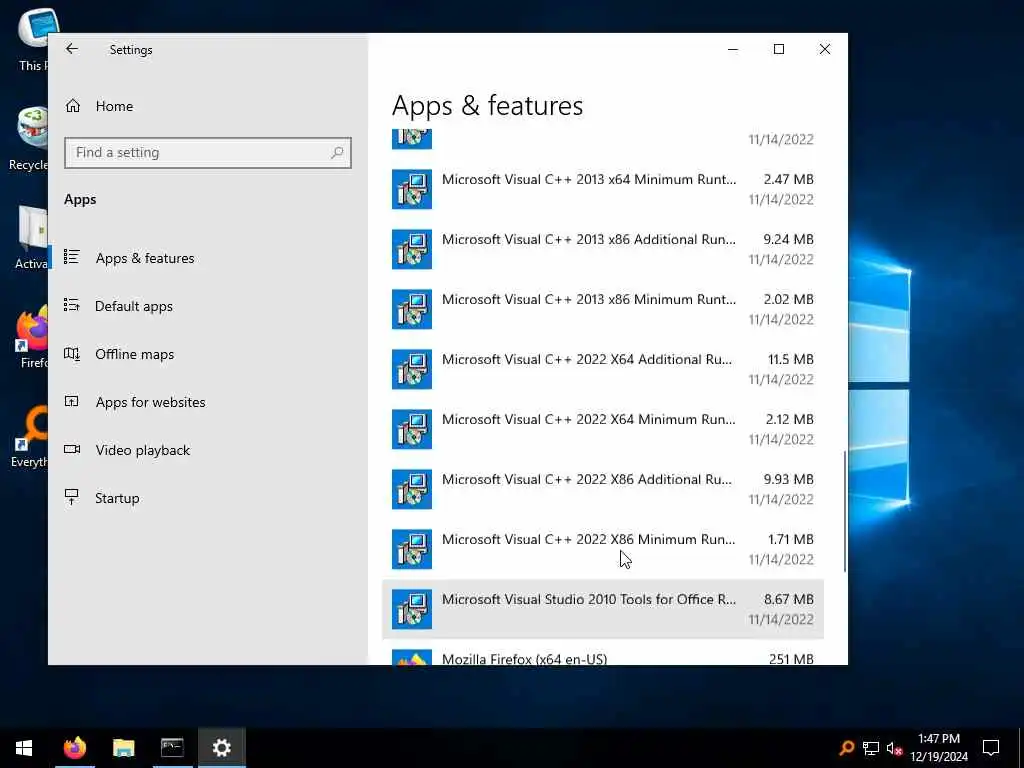
Task: Open the network status tray icon
Action: (871, 748)
